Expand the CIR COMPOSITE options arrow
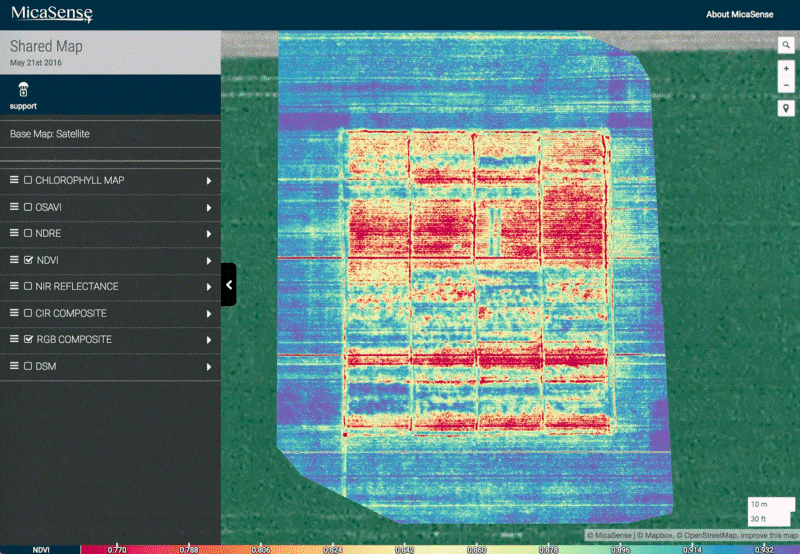800x554 pixels. tap(209, 314)
